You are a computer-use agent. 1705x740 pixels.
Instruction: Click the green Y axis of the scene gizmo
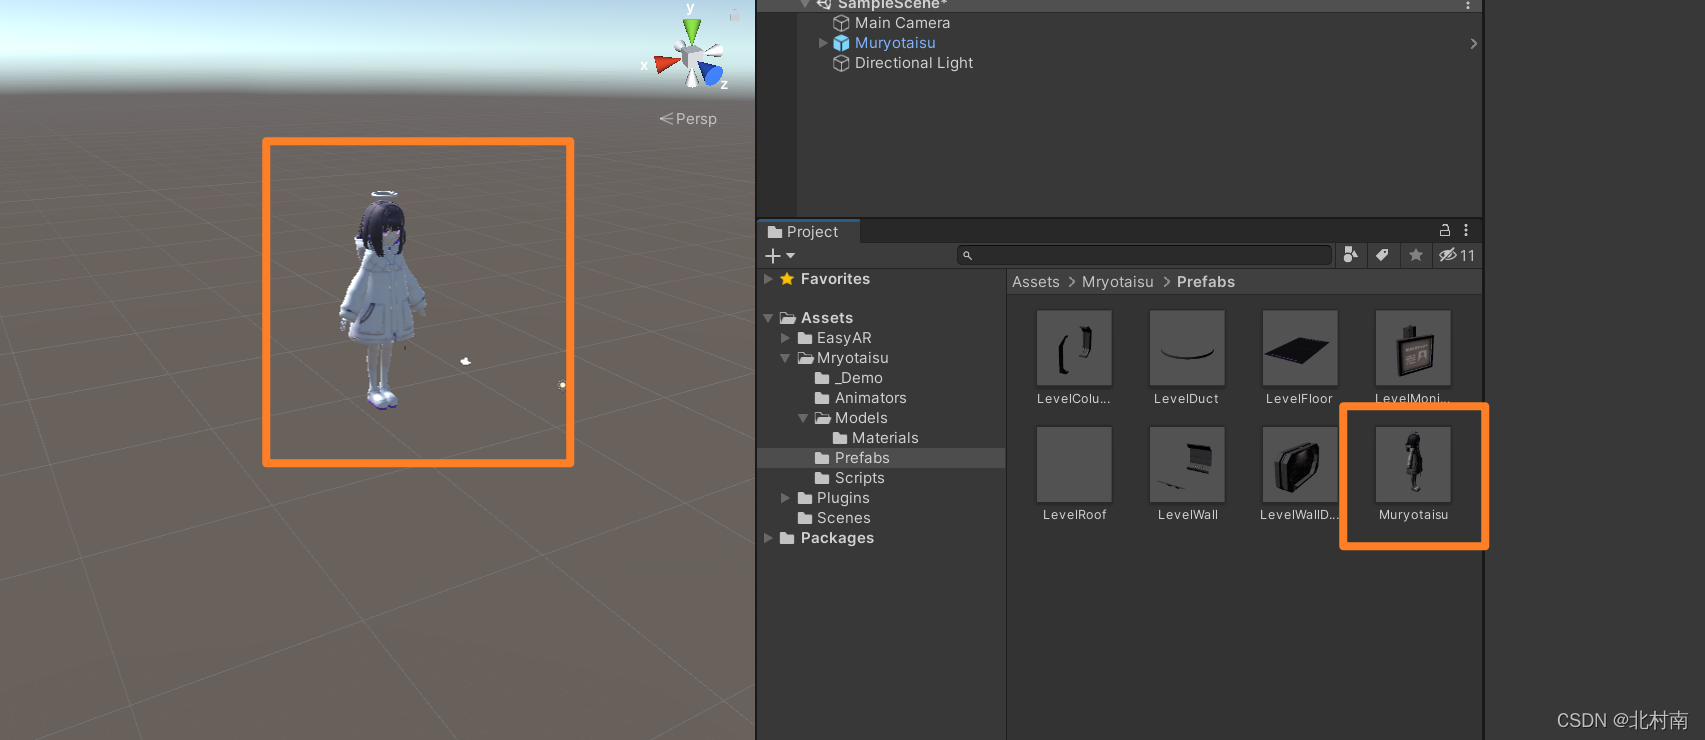[x=691, y=30]
